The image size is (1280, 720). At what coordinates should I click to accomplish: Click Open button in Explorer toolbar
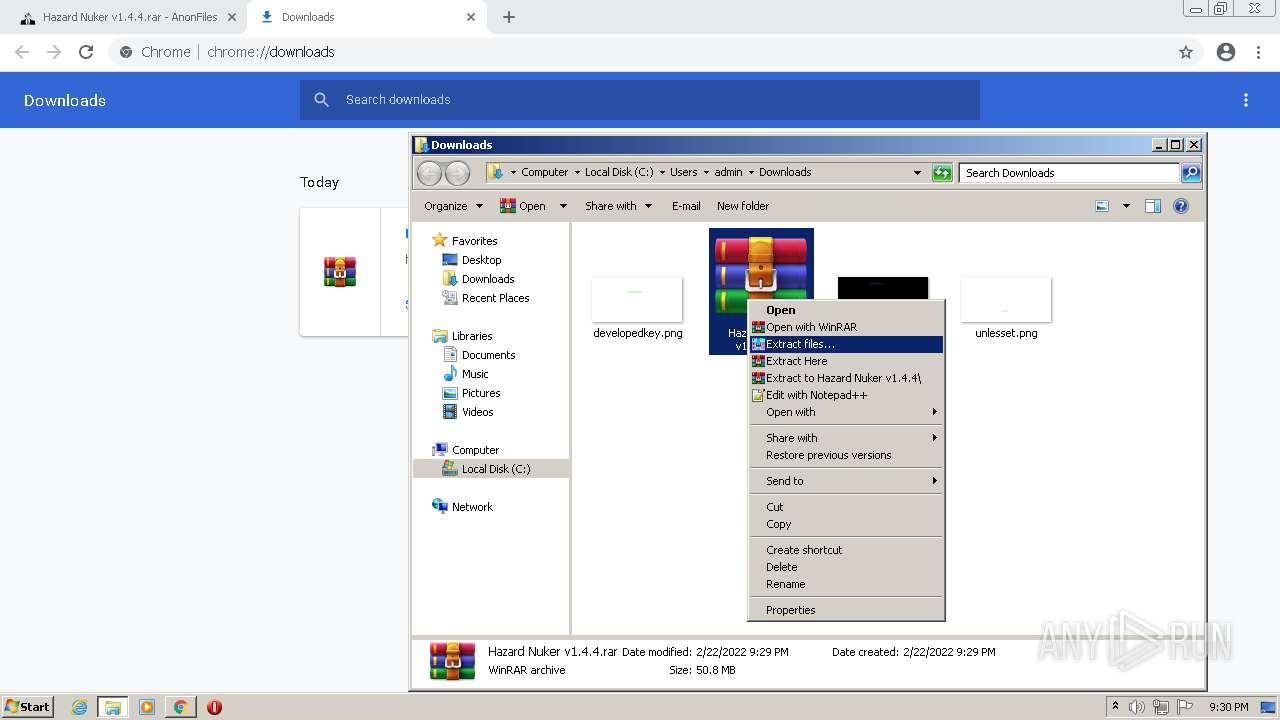pos(522,206)
